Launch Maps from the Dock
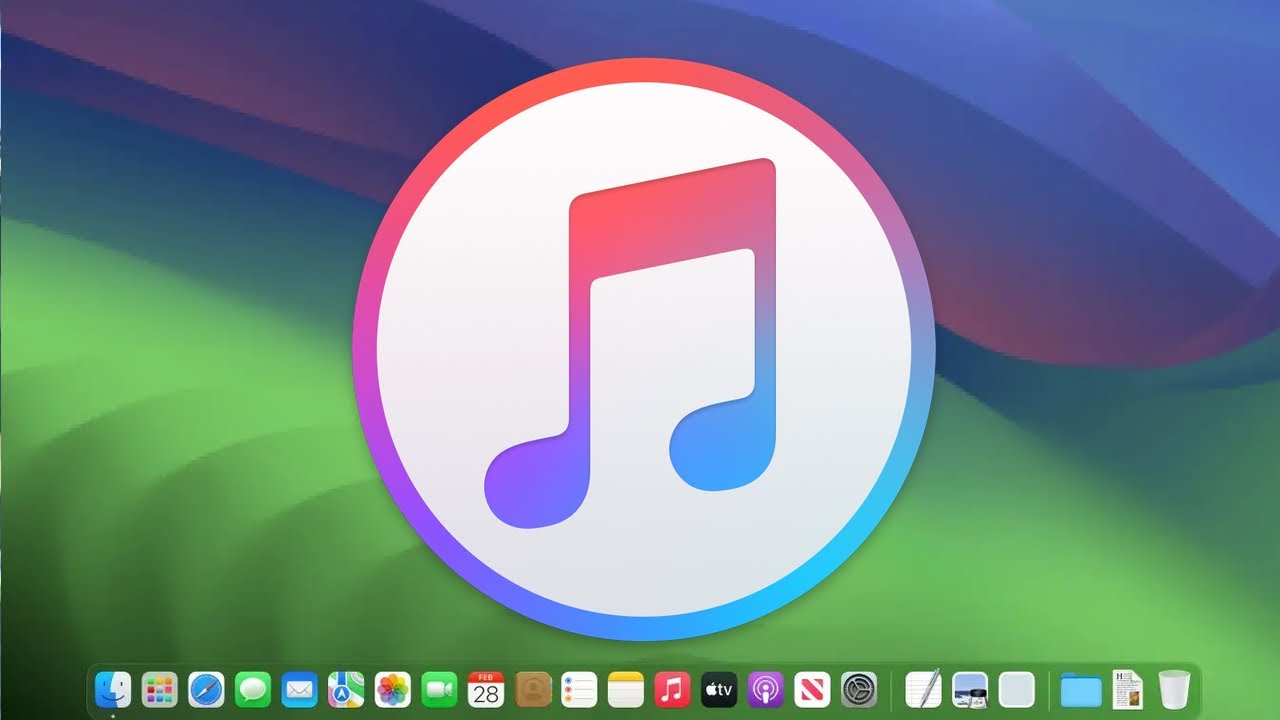 point(346,689)
